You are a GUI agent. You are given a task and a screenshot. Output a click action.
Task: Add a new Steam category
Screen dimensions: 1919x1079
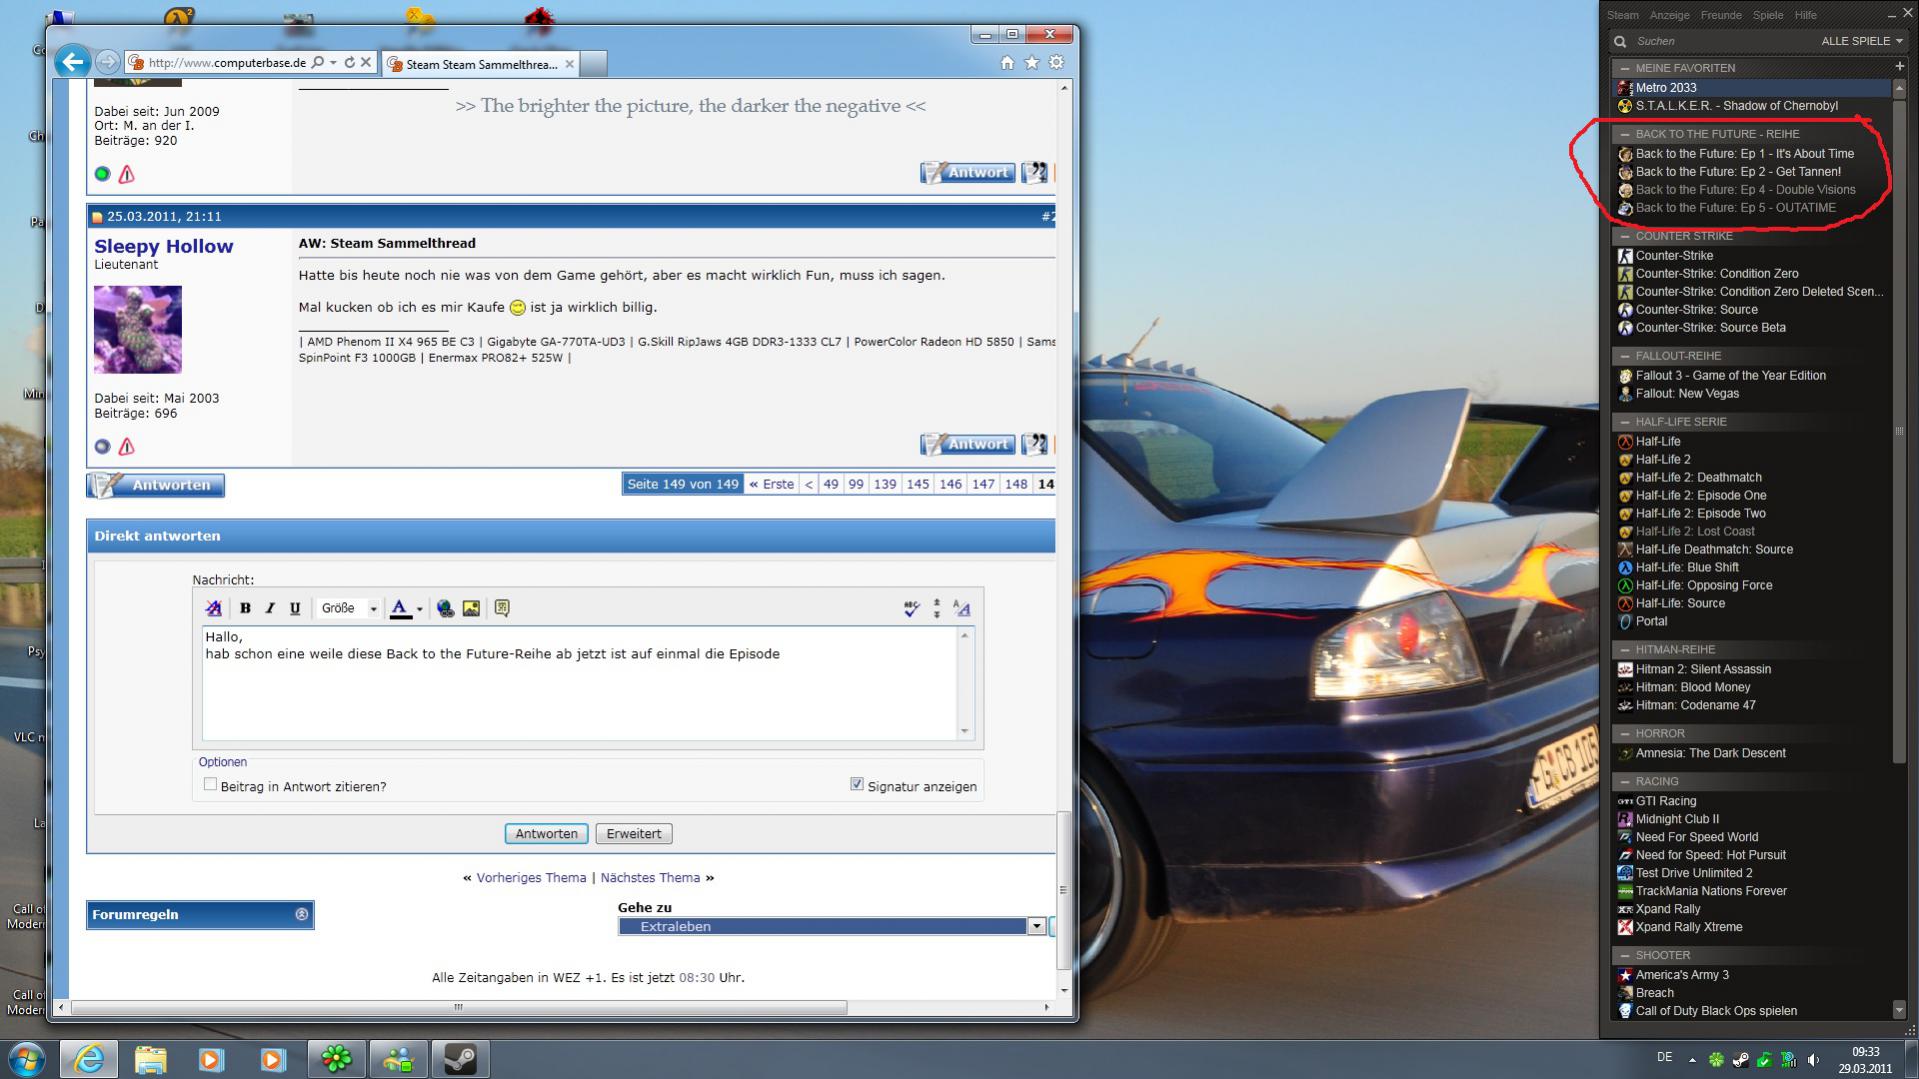pyautogui.click(x=1899, y=67)
